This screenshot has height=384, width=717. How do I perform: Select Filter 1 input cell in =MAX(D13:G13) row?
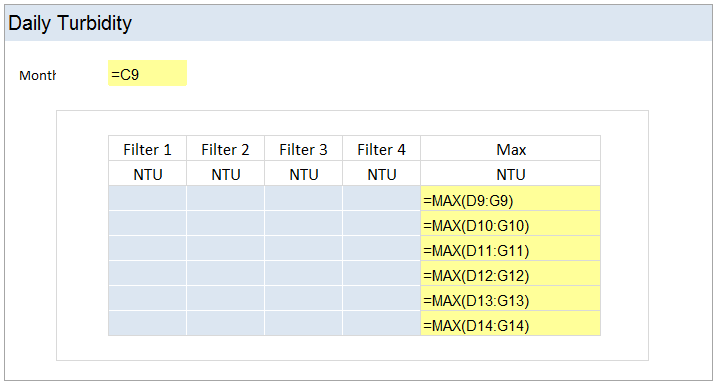(147, 298)
